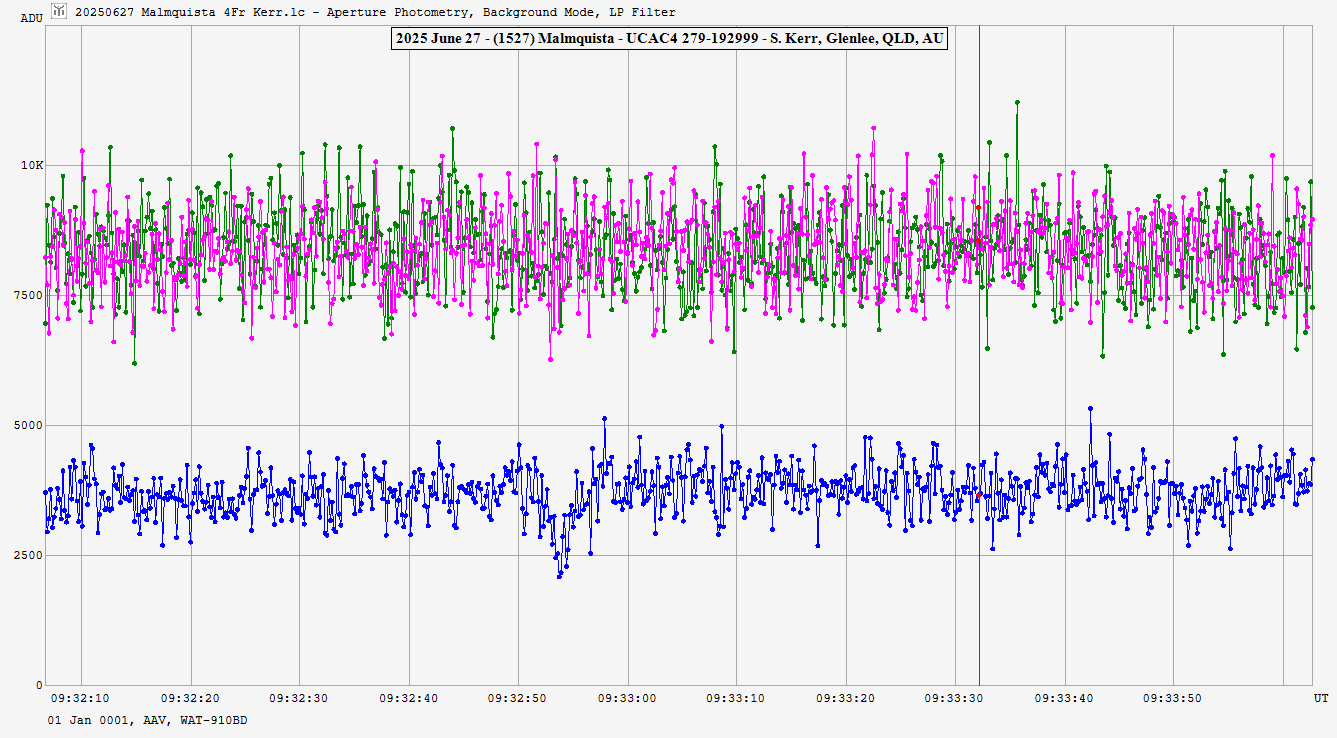1337x738 pixels.
Task: Select the 7500 label on the Y axis
Action: (x=30, y=296)
